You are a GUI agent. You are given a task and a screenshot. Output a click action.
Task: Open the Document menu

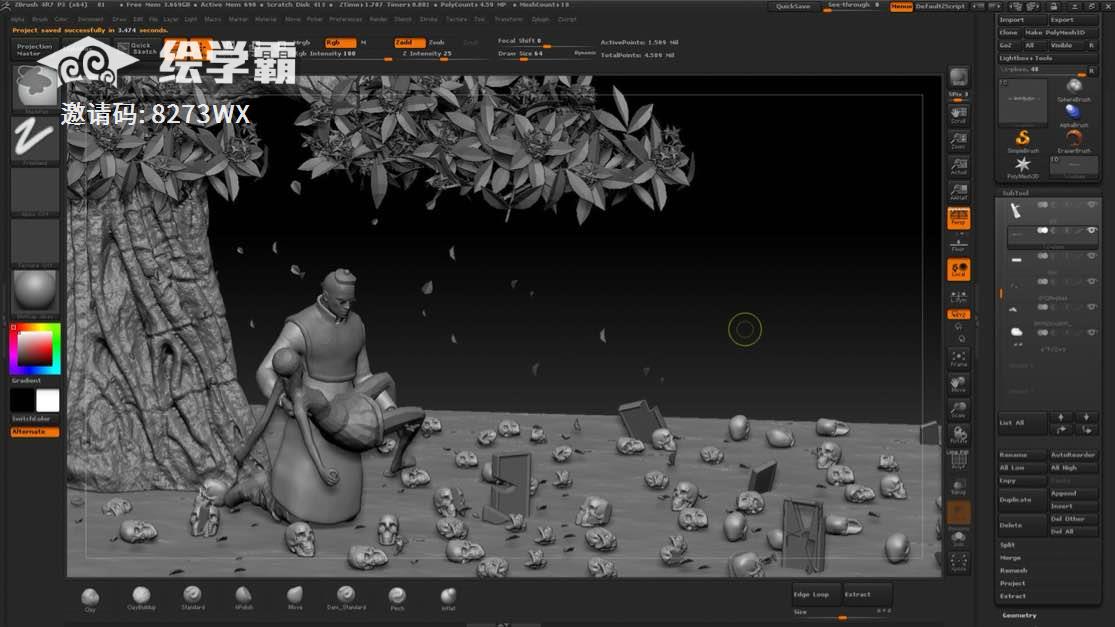coord(90,19)
